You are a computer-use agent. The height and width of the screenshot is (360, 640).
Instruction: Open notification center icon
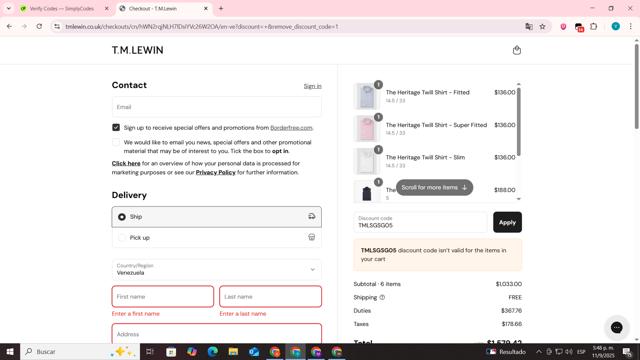click(x=627, y=351)
